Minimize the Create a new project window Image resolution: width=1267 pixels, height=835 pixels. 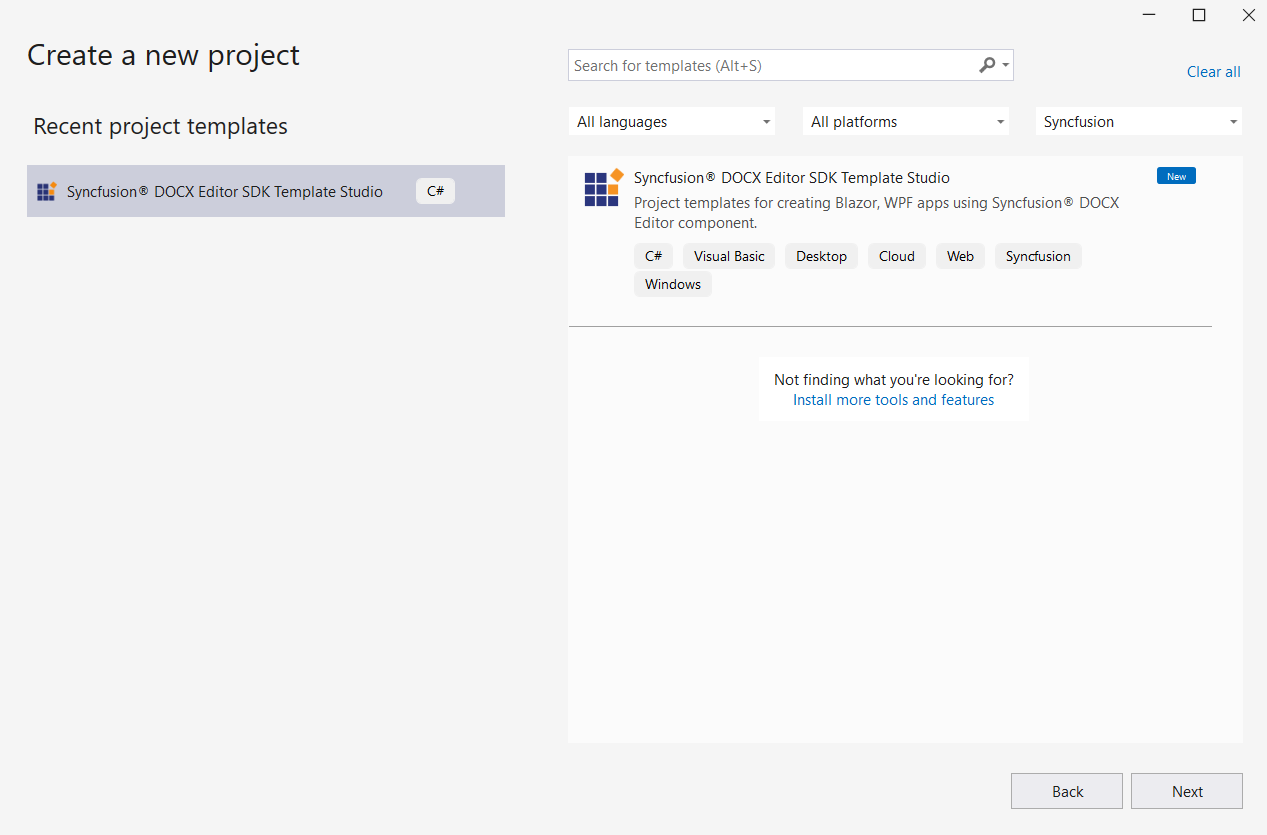coord(1149,15)
